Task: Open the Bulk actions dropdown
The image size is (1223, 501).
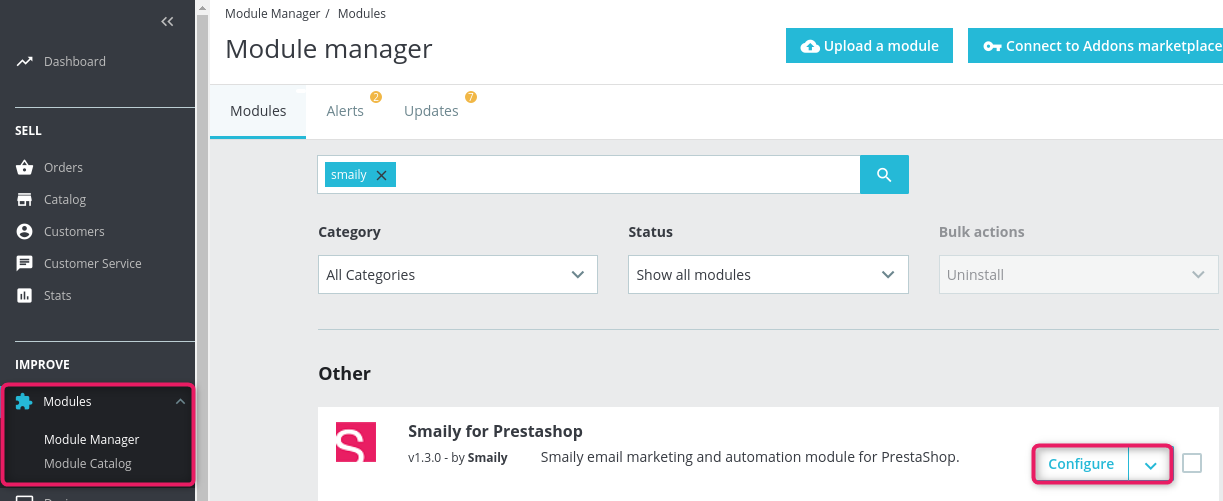Action: (1078, 275)
